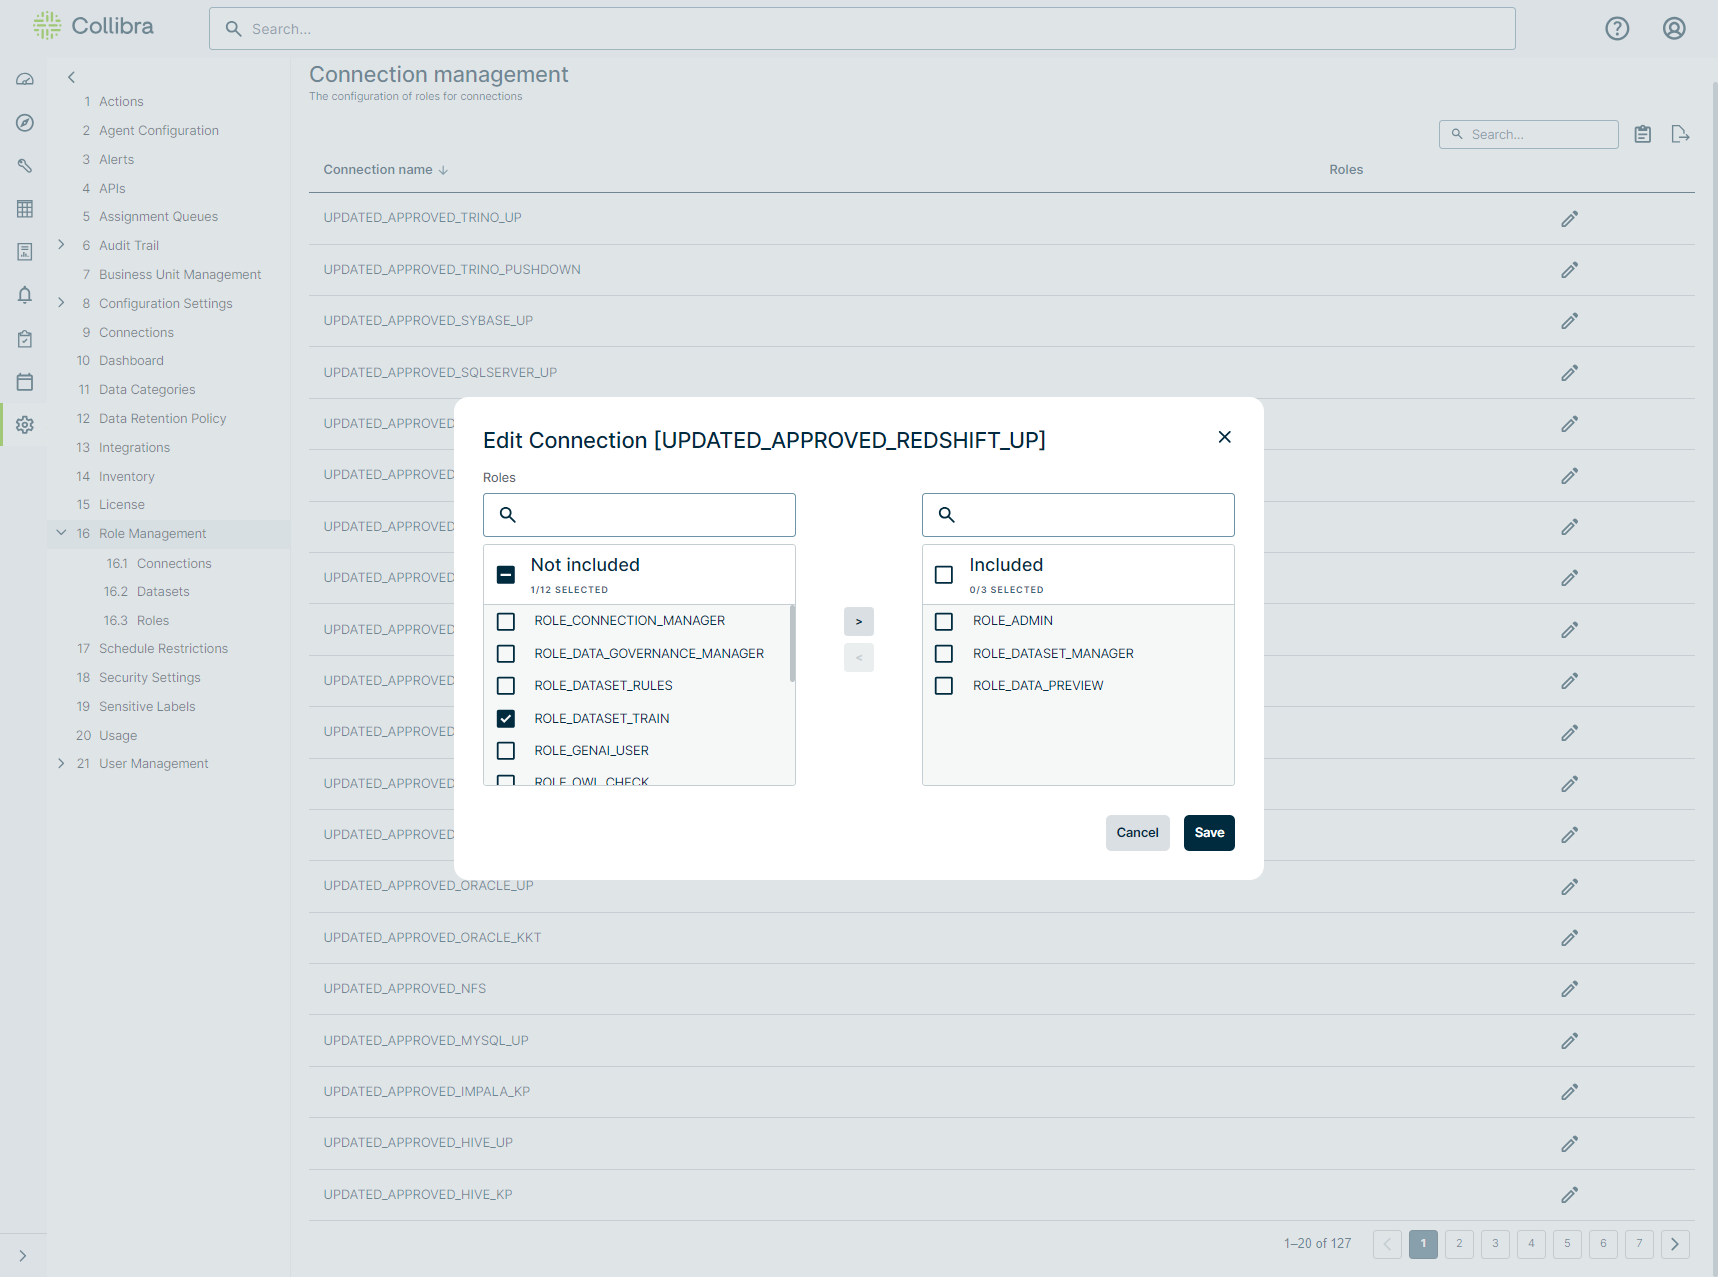Save the connection role changes
This screenshot has height=1277, width=1718.
tap(1209, 833)
